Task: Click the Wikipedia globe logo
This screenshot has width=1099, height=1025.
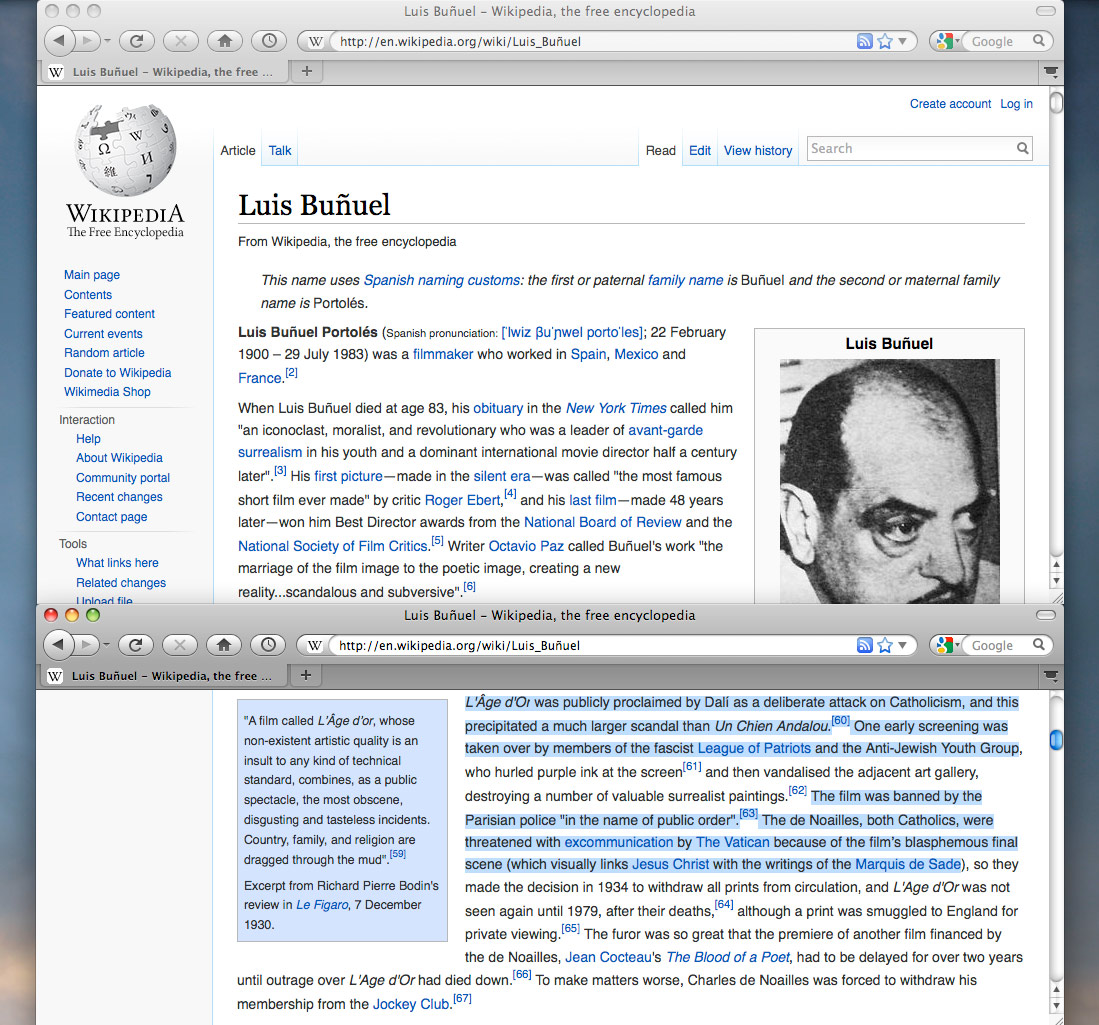Action: pos(125,150)
